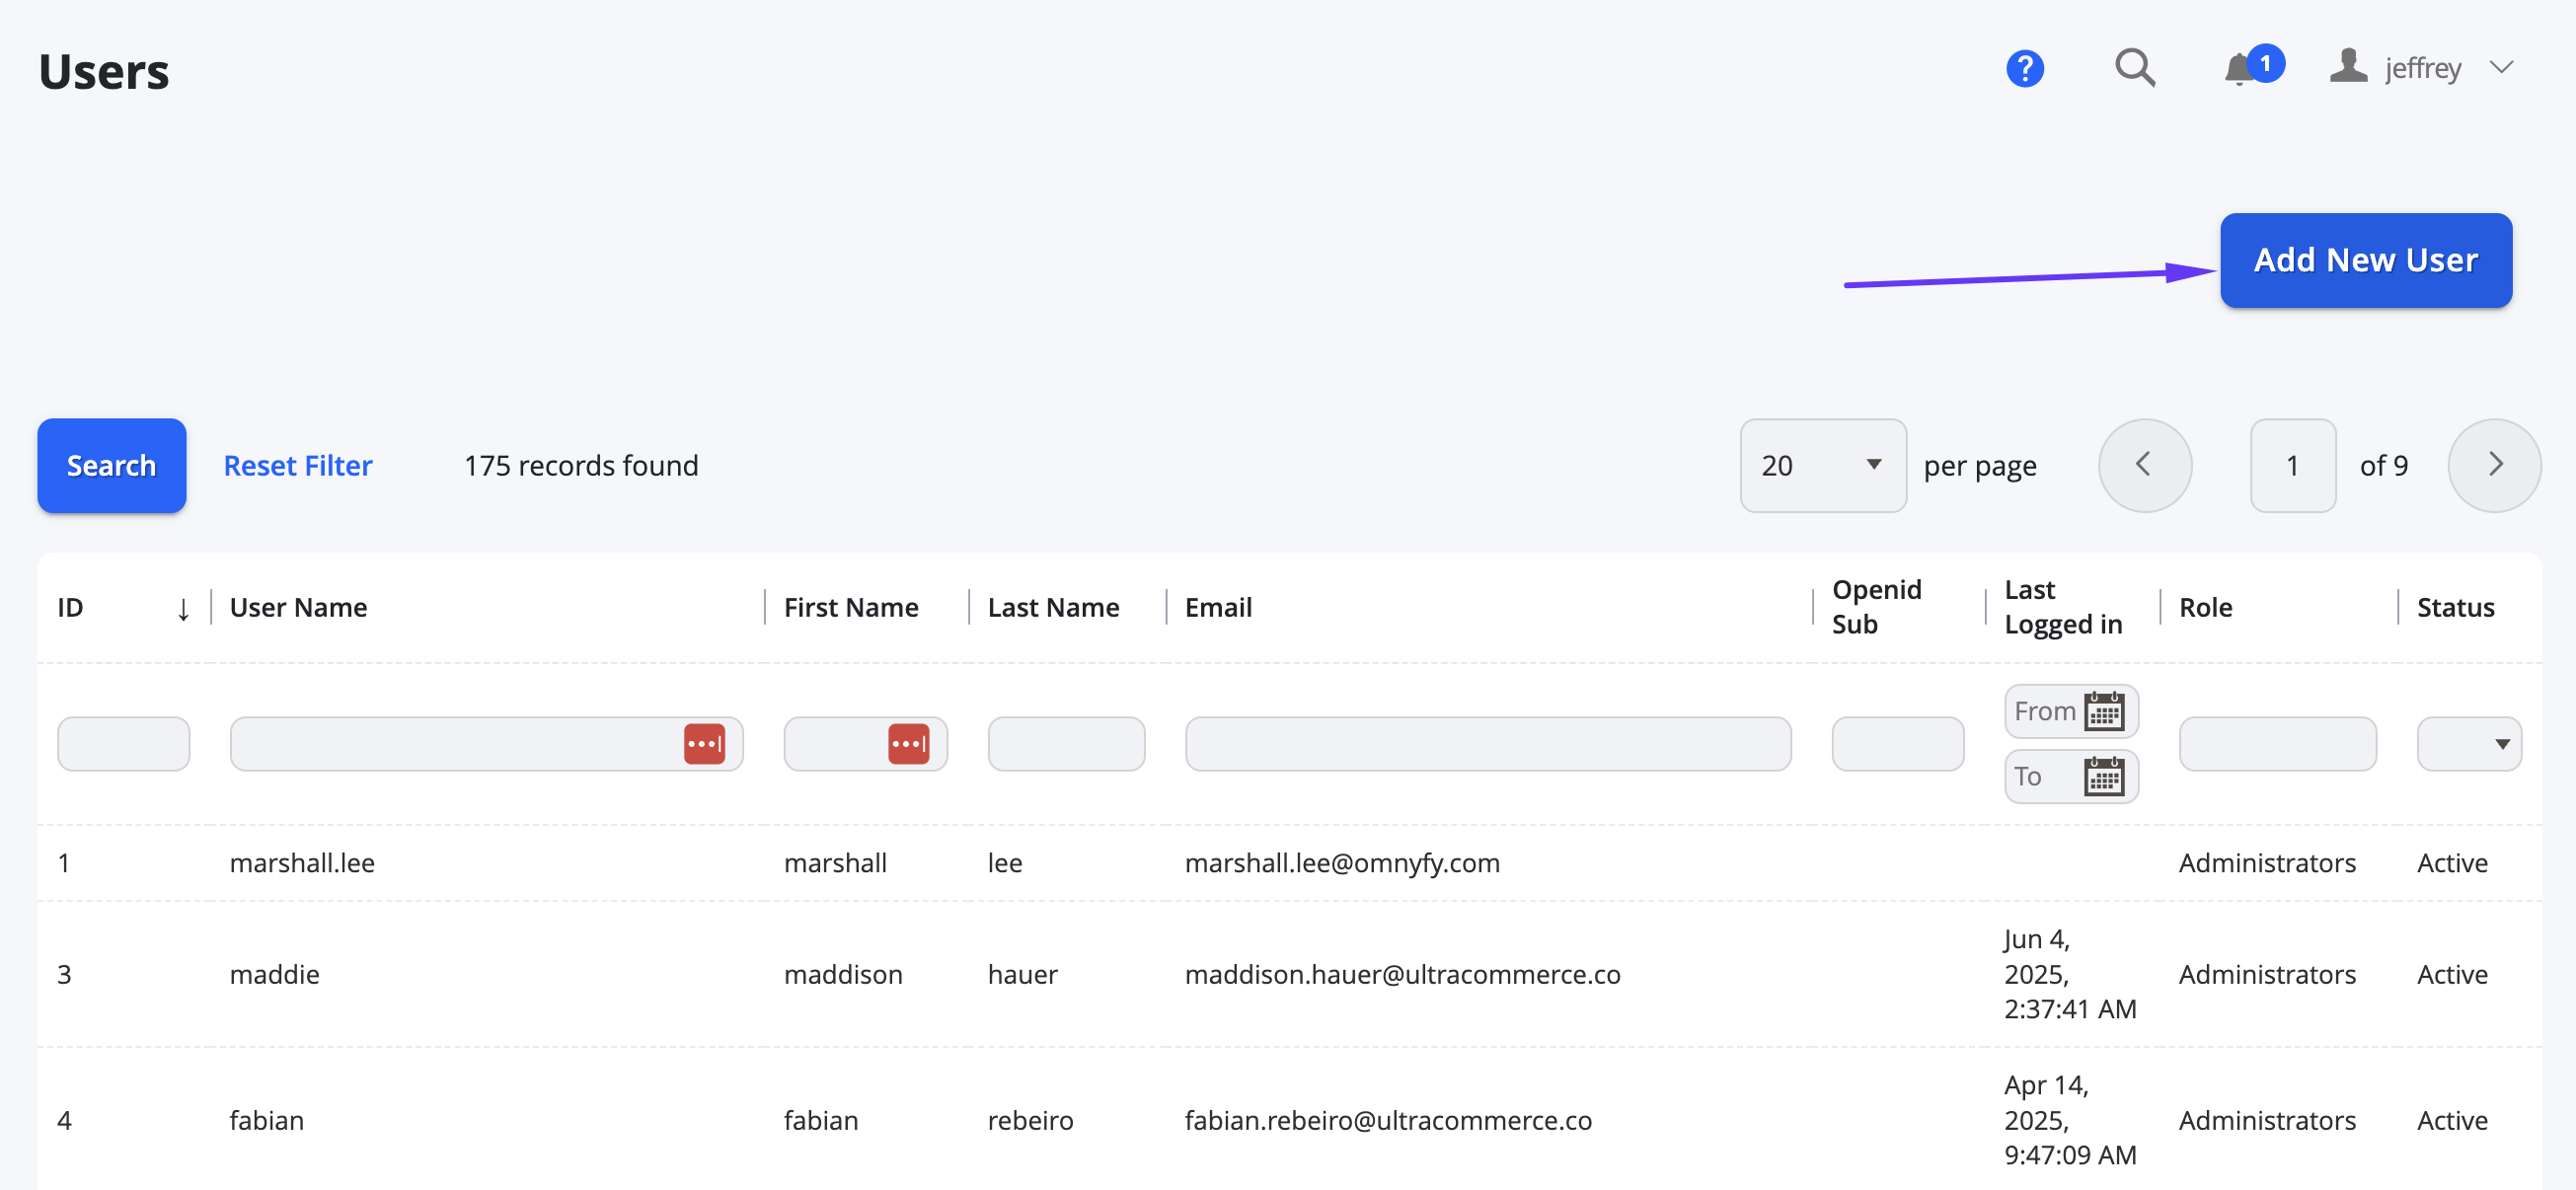Sort by the Openid Sub column header

tap(1876, 607)
